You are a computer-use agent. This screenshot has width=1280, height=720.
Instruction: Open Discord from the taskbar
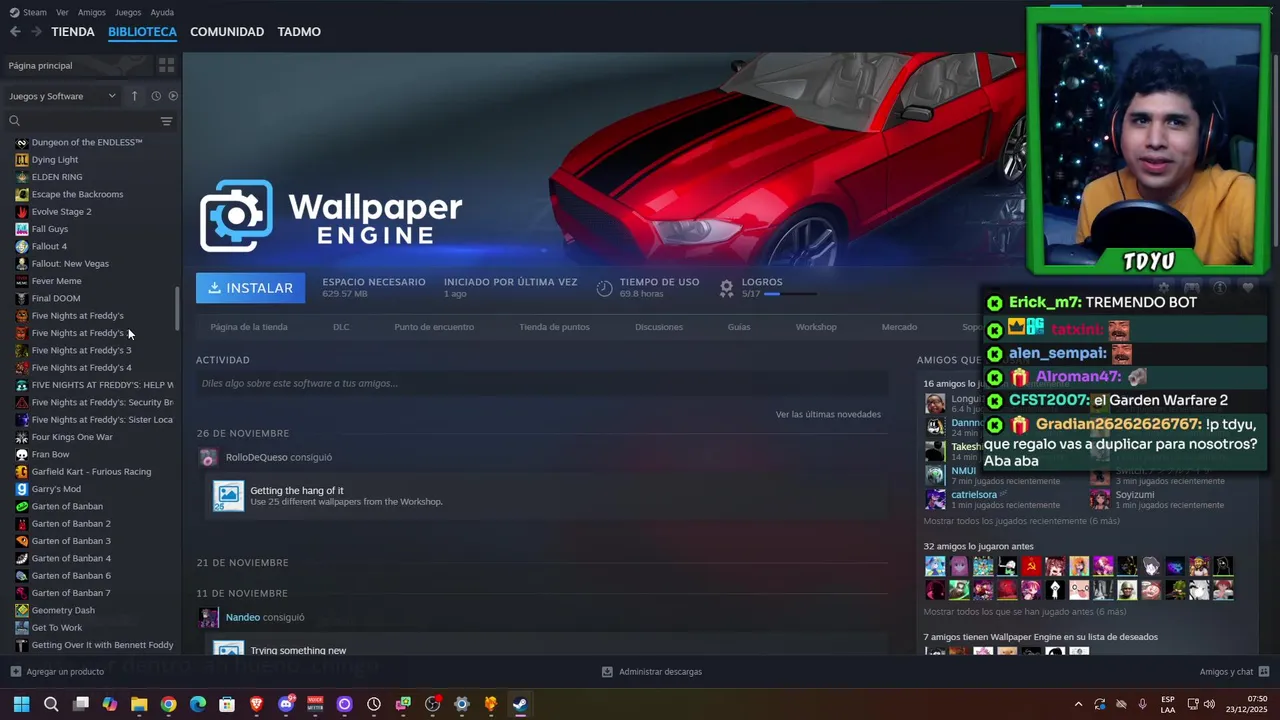pos(286,704)
